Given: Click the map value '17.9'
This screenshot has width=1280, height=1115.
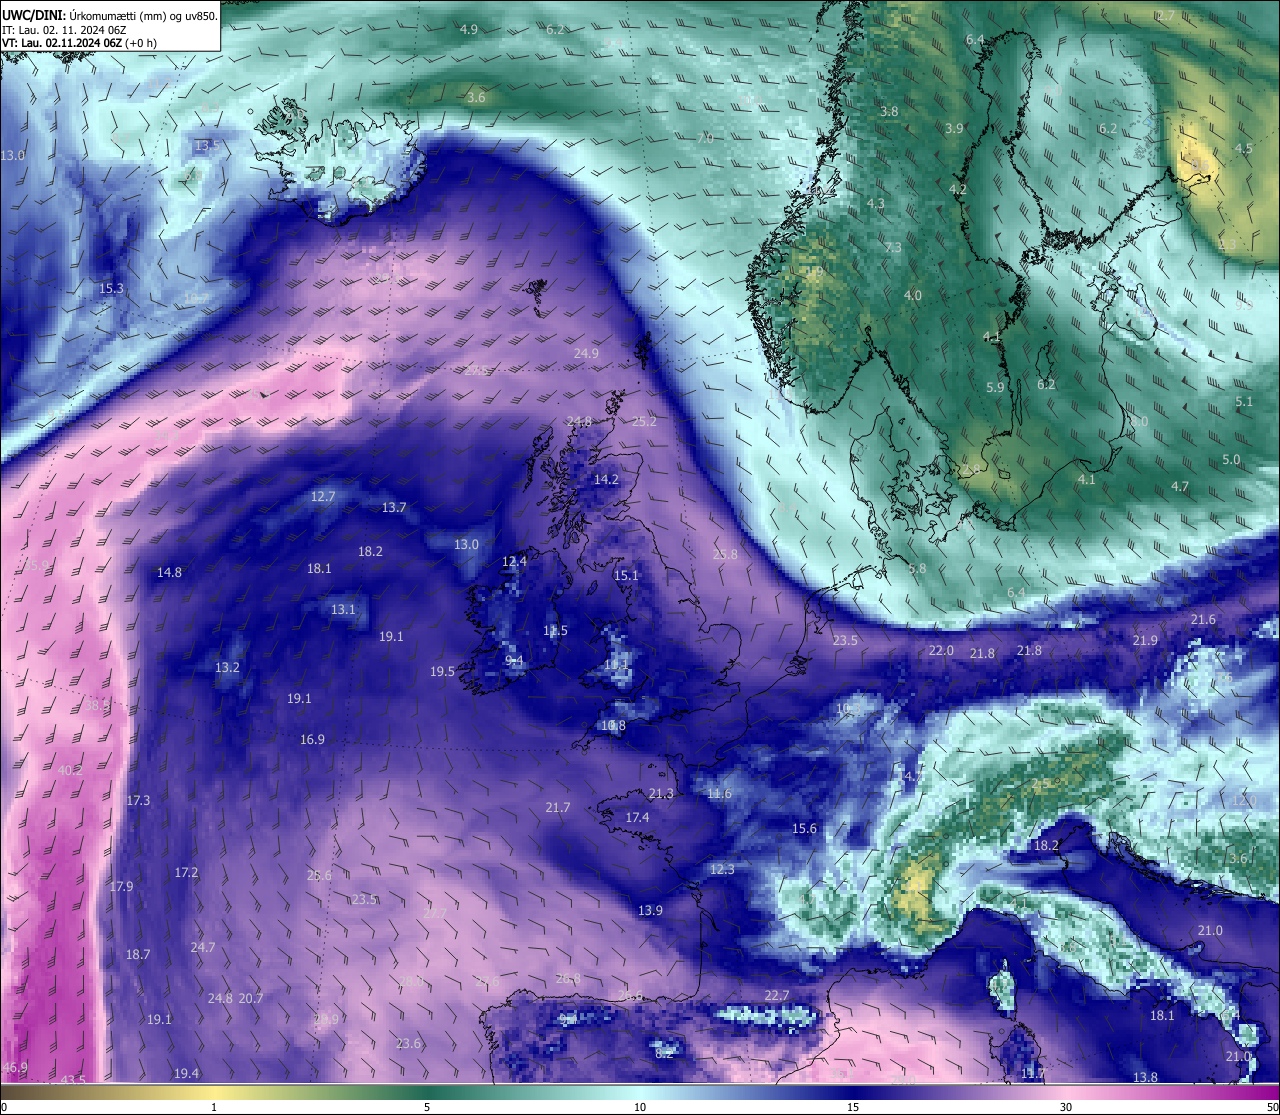Looking at the screenshot, I should [x=121, y=887].
